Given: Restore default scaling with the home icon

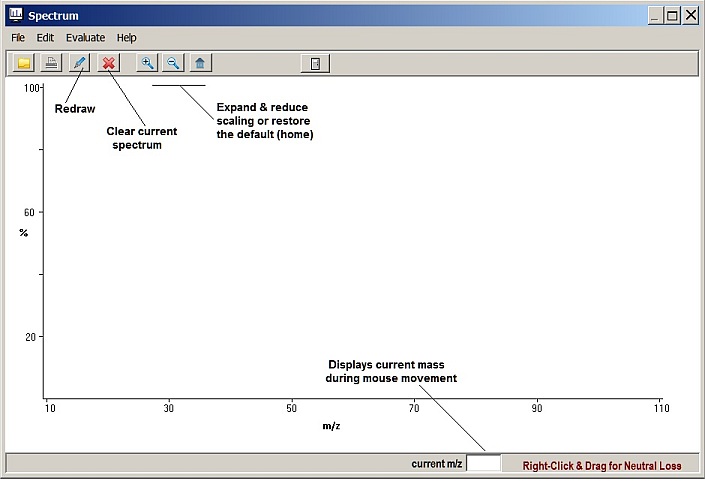Looking at the screenshot, I should [200, 63].
